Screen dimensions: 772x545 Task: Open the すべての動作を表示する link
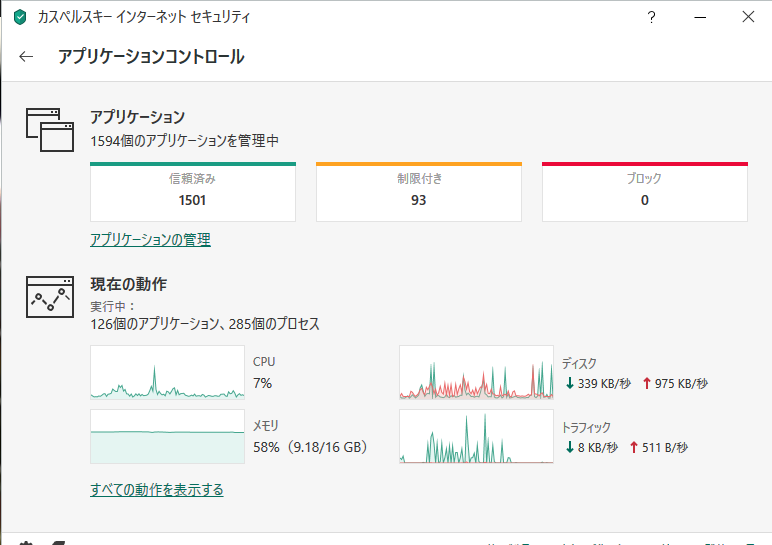tap(157, 490)
